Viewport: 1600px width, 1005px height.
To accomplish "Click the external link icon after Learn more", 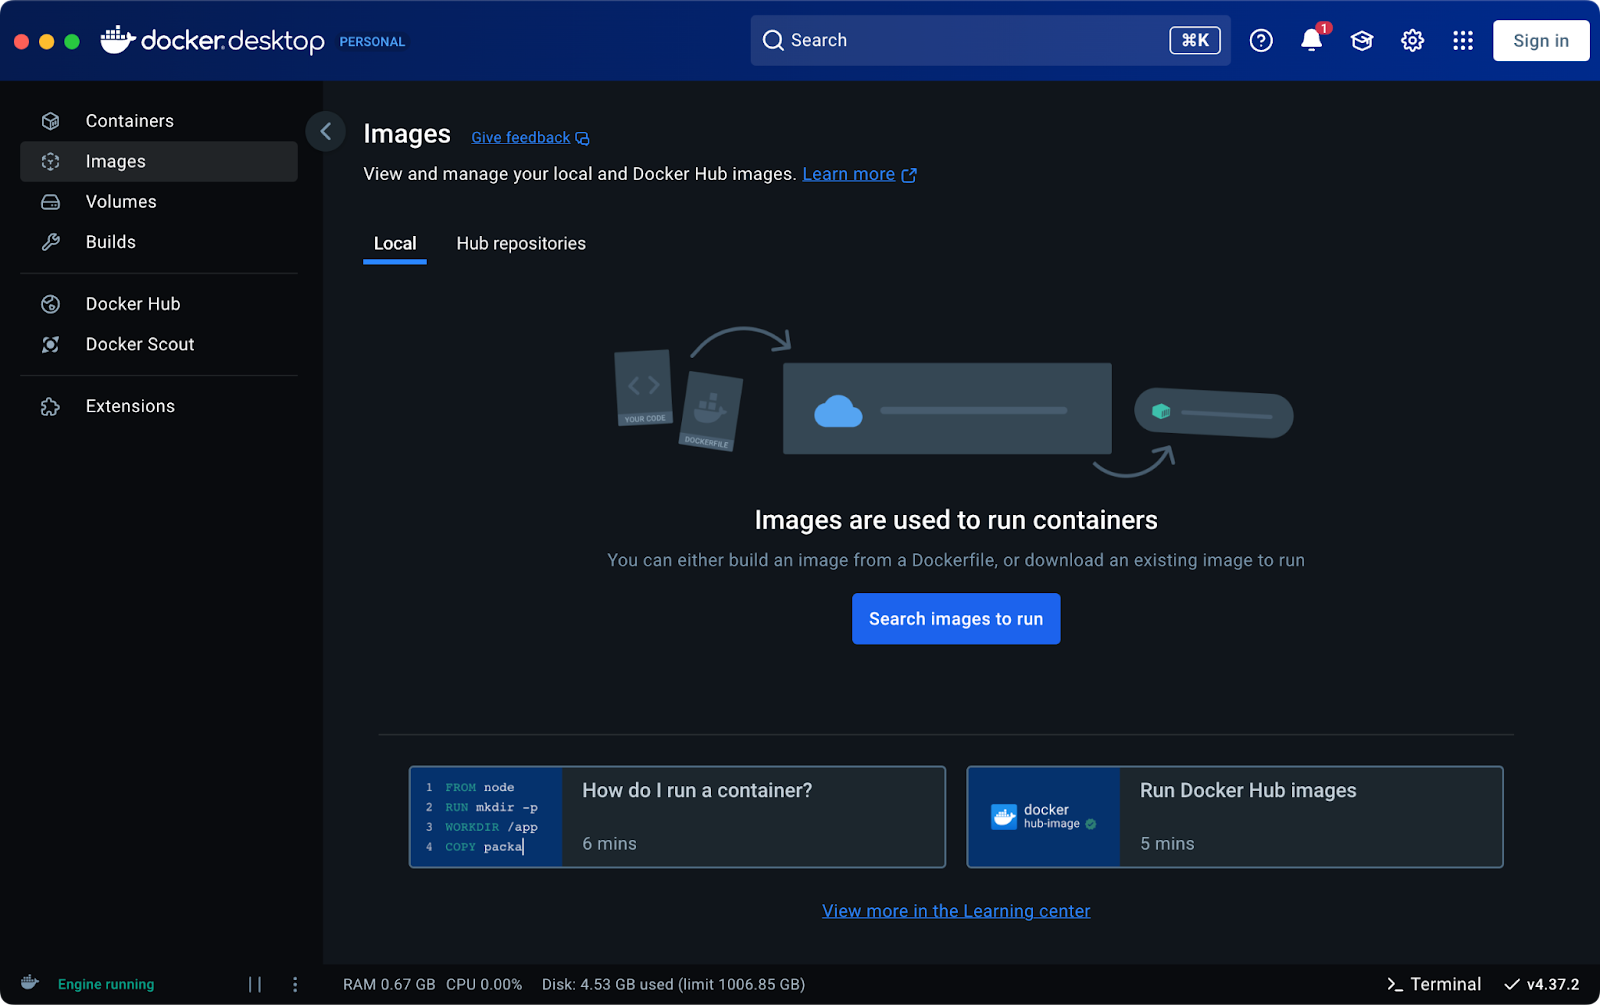I will 909,175.
